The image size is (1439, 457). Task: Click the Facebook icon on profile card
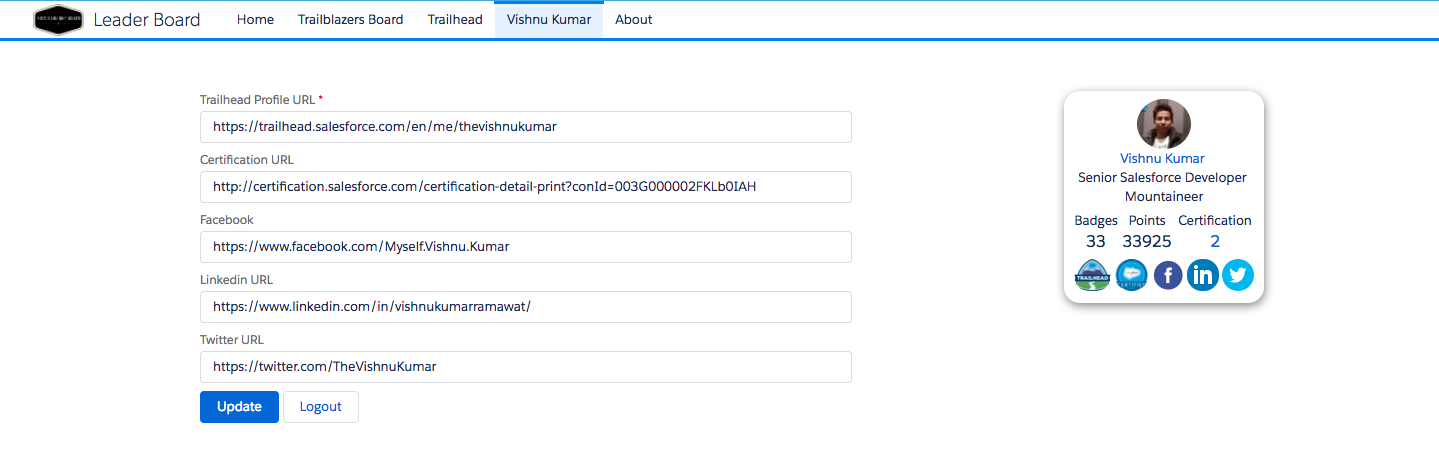pos(1168,275)
